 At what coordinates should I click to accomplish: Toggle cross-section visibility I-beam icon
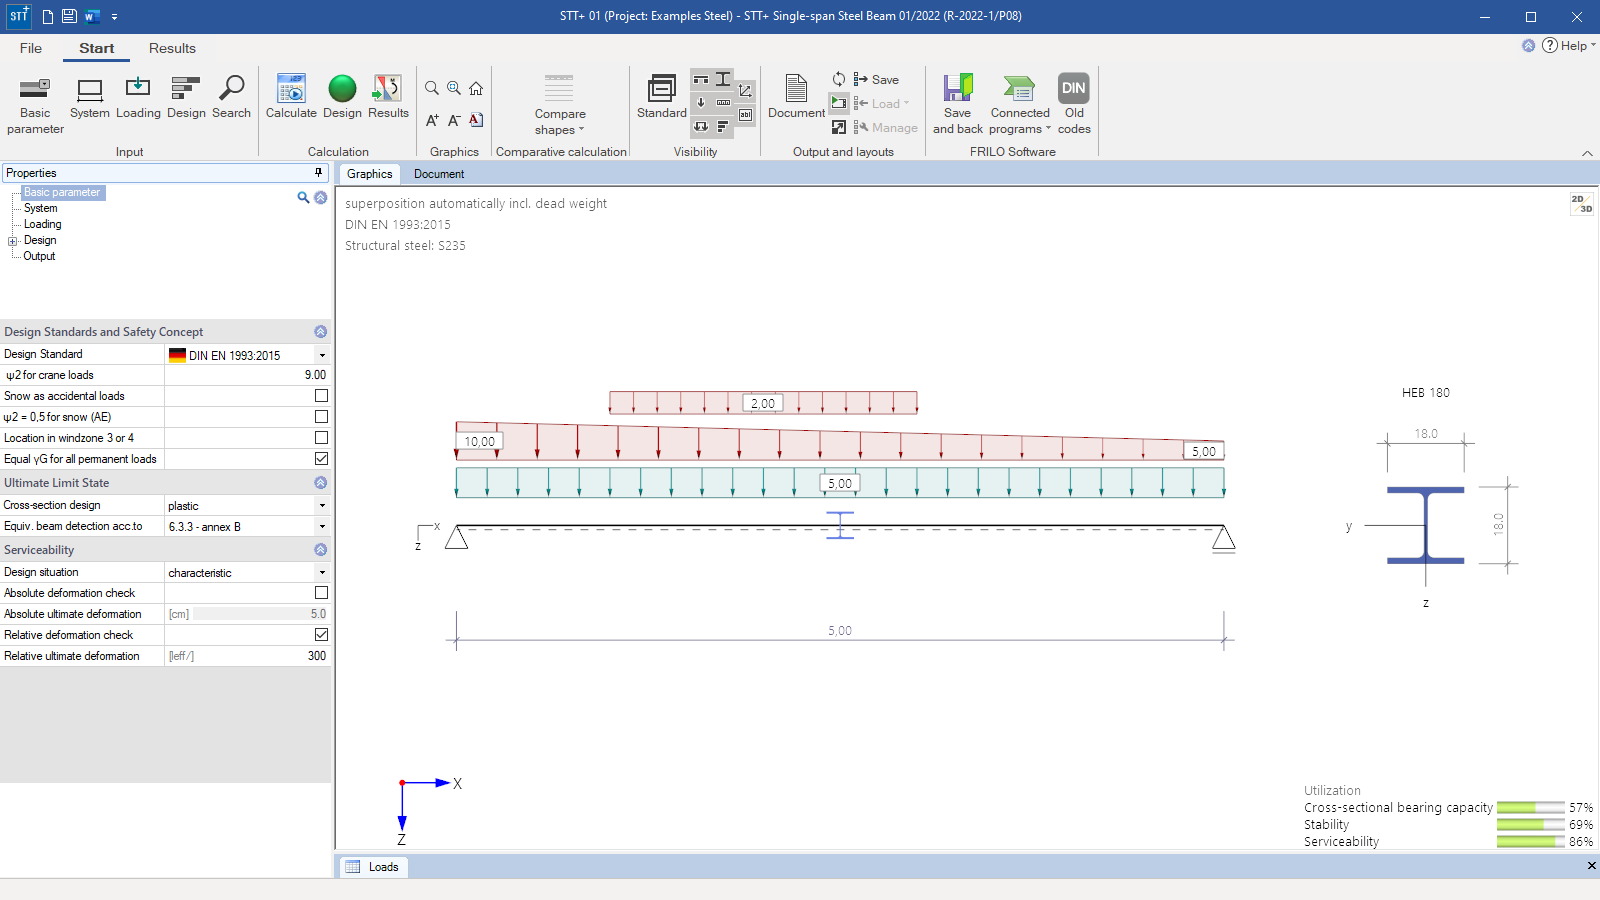(723, 79)
